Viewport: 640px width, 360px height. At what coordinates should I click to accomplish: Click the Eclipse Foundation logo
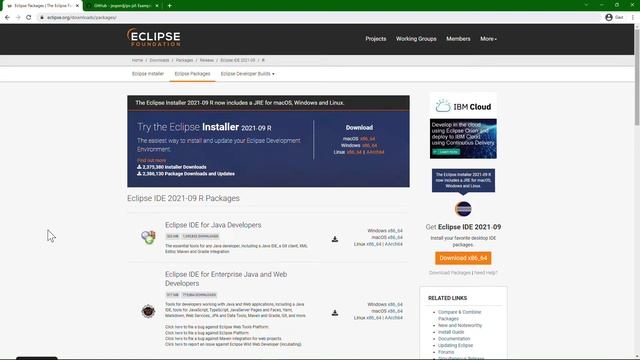coord(154,38)
